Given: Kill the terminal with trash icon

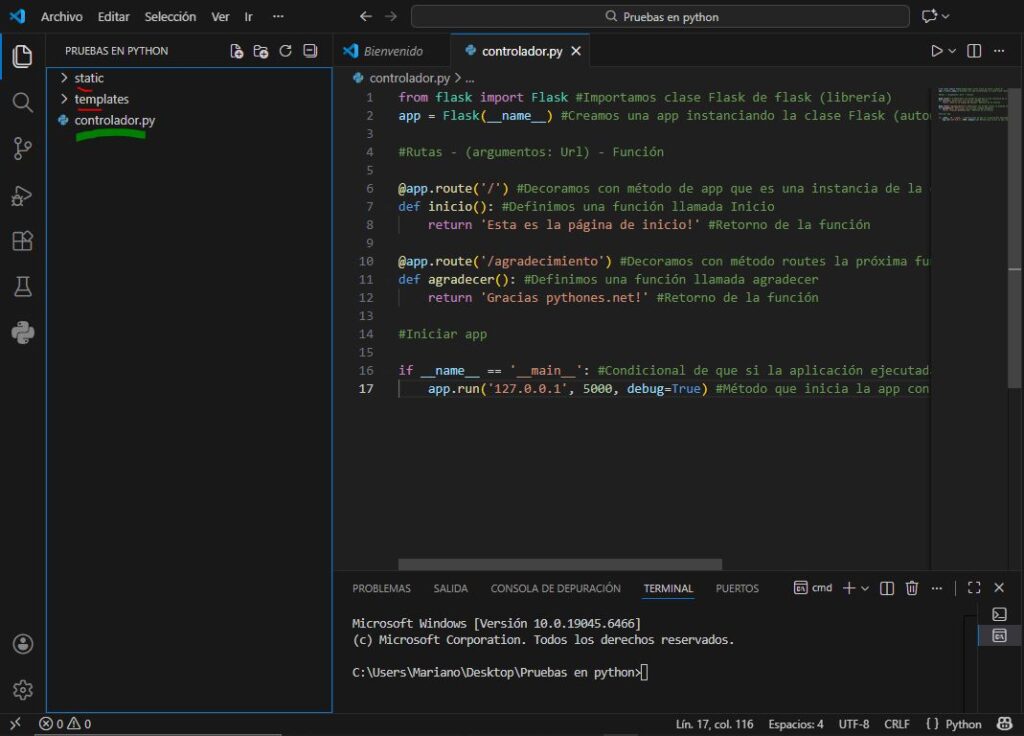Looking at the screenshot, I should 911,588.
